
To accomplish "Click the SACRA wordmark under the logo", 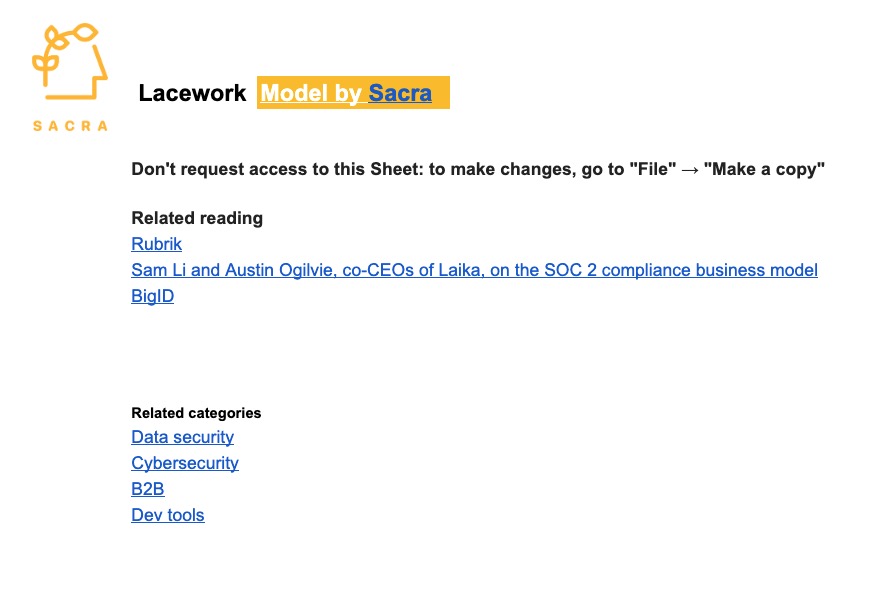I will [70, 126].
